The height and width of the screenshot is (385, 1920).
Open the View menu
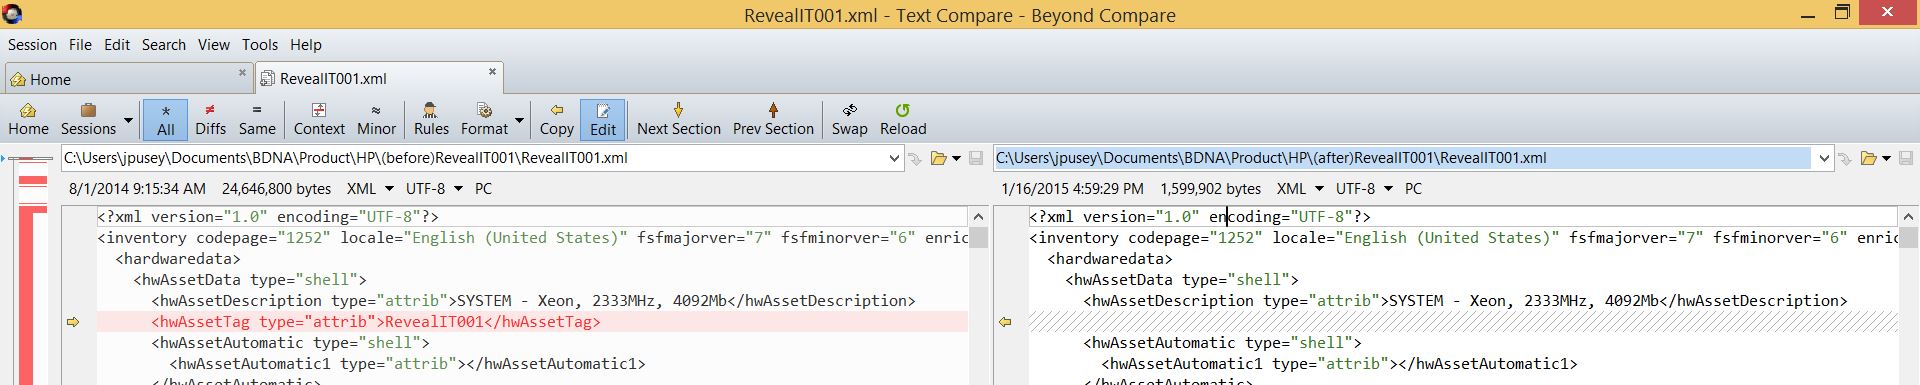(x=213, y=44)
